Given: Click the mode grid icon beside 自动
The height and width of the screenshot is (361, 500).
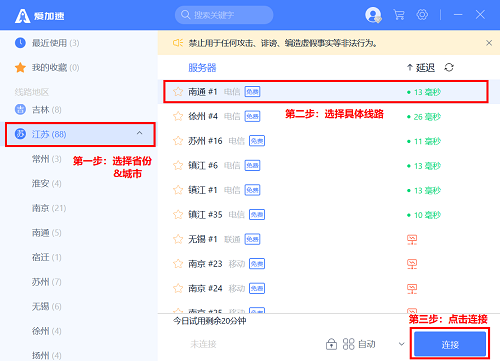Looking at the screenshot, I should coord(349,344).
